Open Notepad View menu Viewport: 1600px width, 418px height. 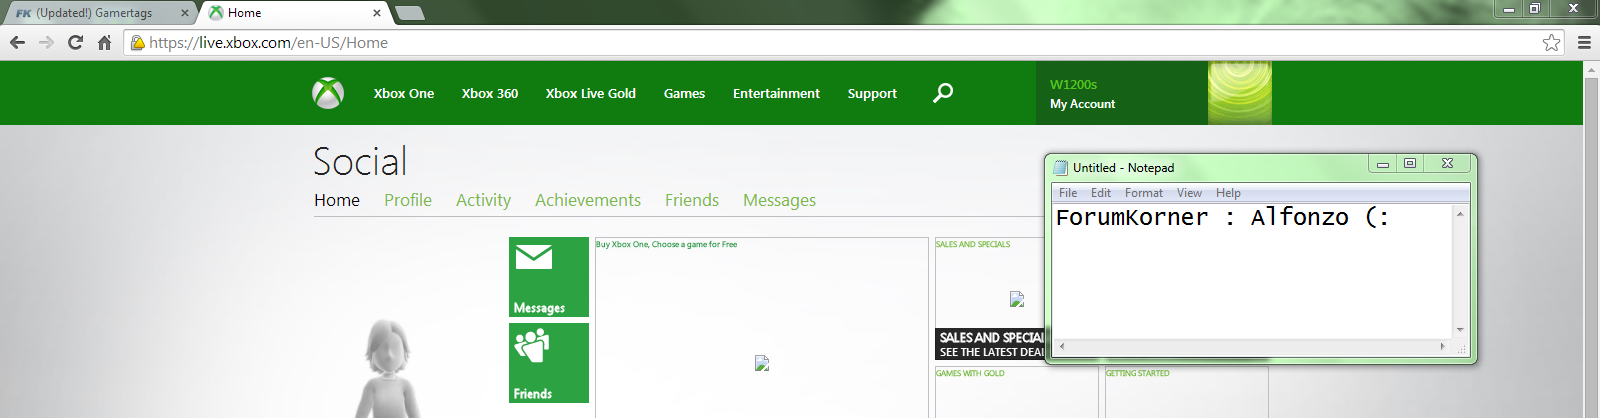click(x=1189, y=193)
